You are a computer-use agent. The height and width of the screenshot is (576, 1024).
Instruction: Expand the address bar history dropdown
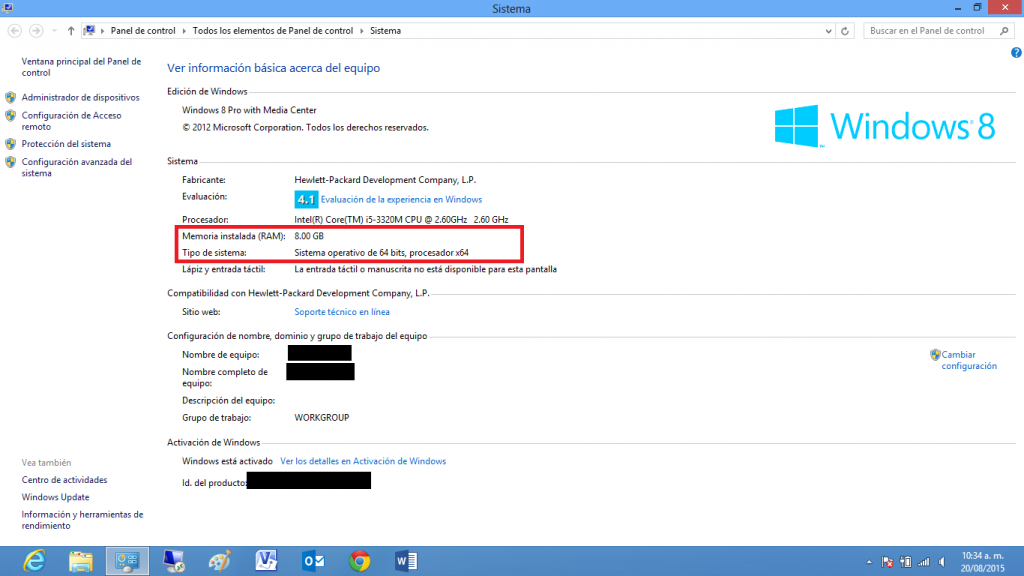(x=828, y=31)
